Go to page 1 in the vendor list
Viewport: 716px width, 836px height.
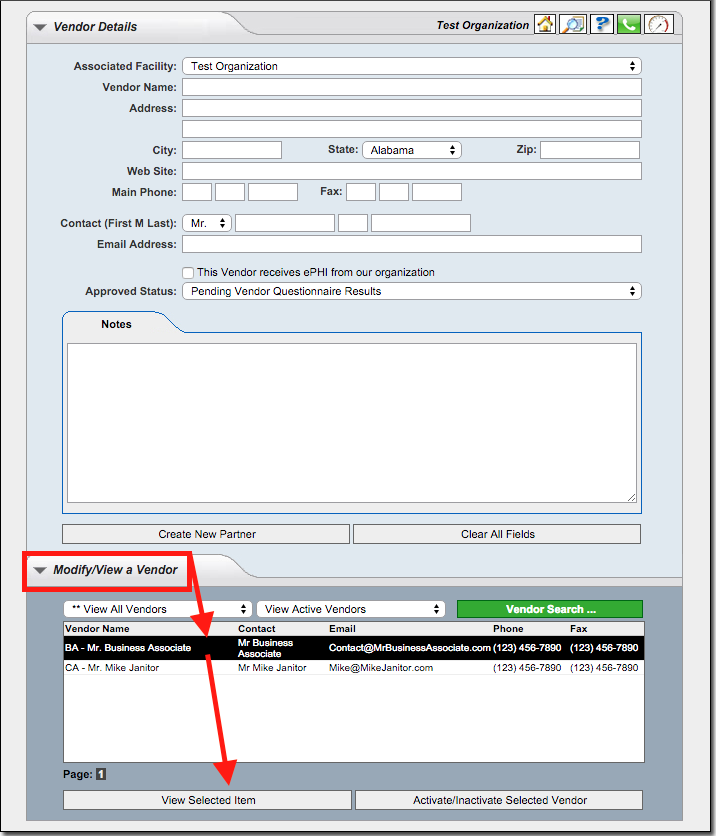coord(101,774)
